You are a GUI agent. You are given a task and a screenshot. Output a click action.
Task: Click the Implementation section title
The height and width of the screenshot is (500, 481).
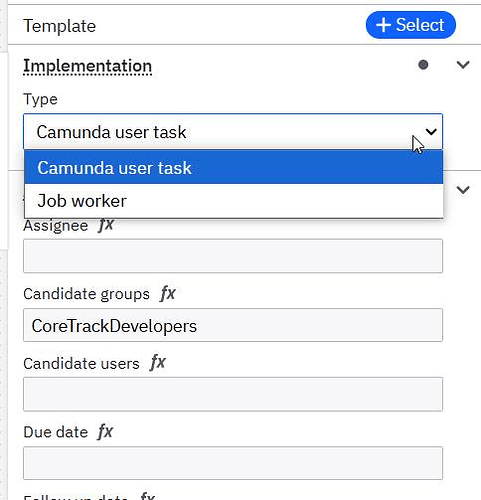(88, 66)
